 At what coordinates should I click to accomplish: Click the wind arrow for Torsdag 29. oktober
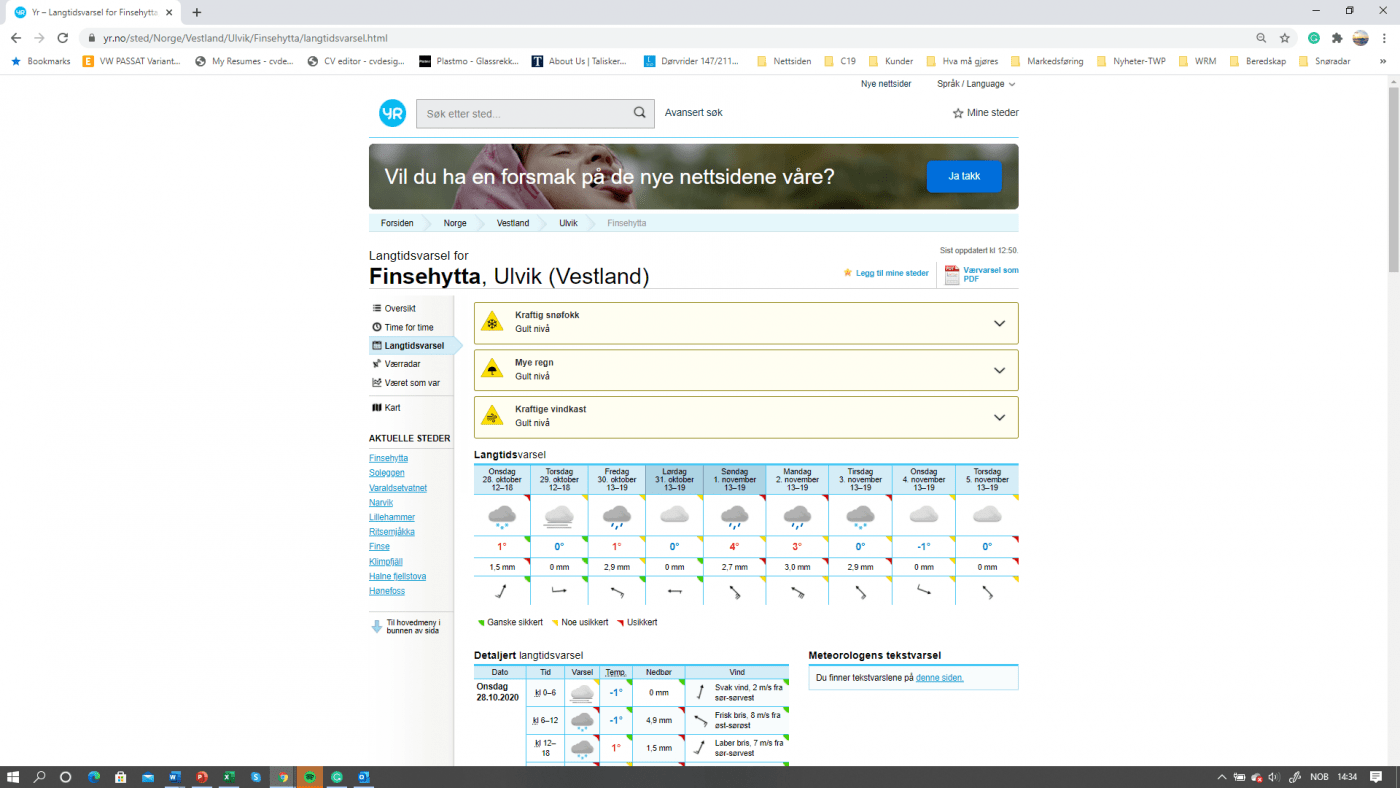click(559, 591)
